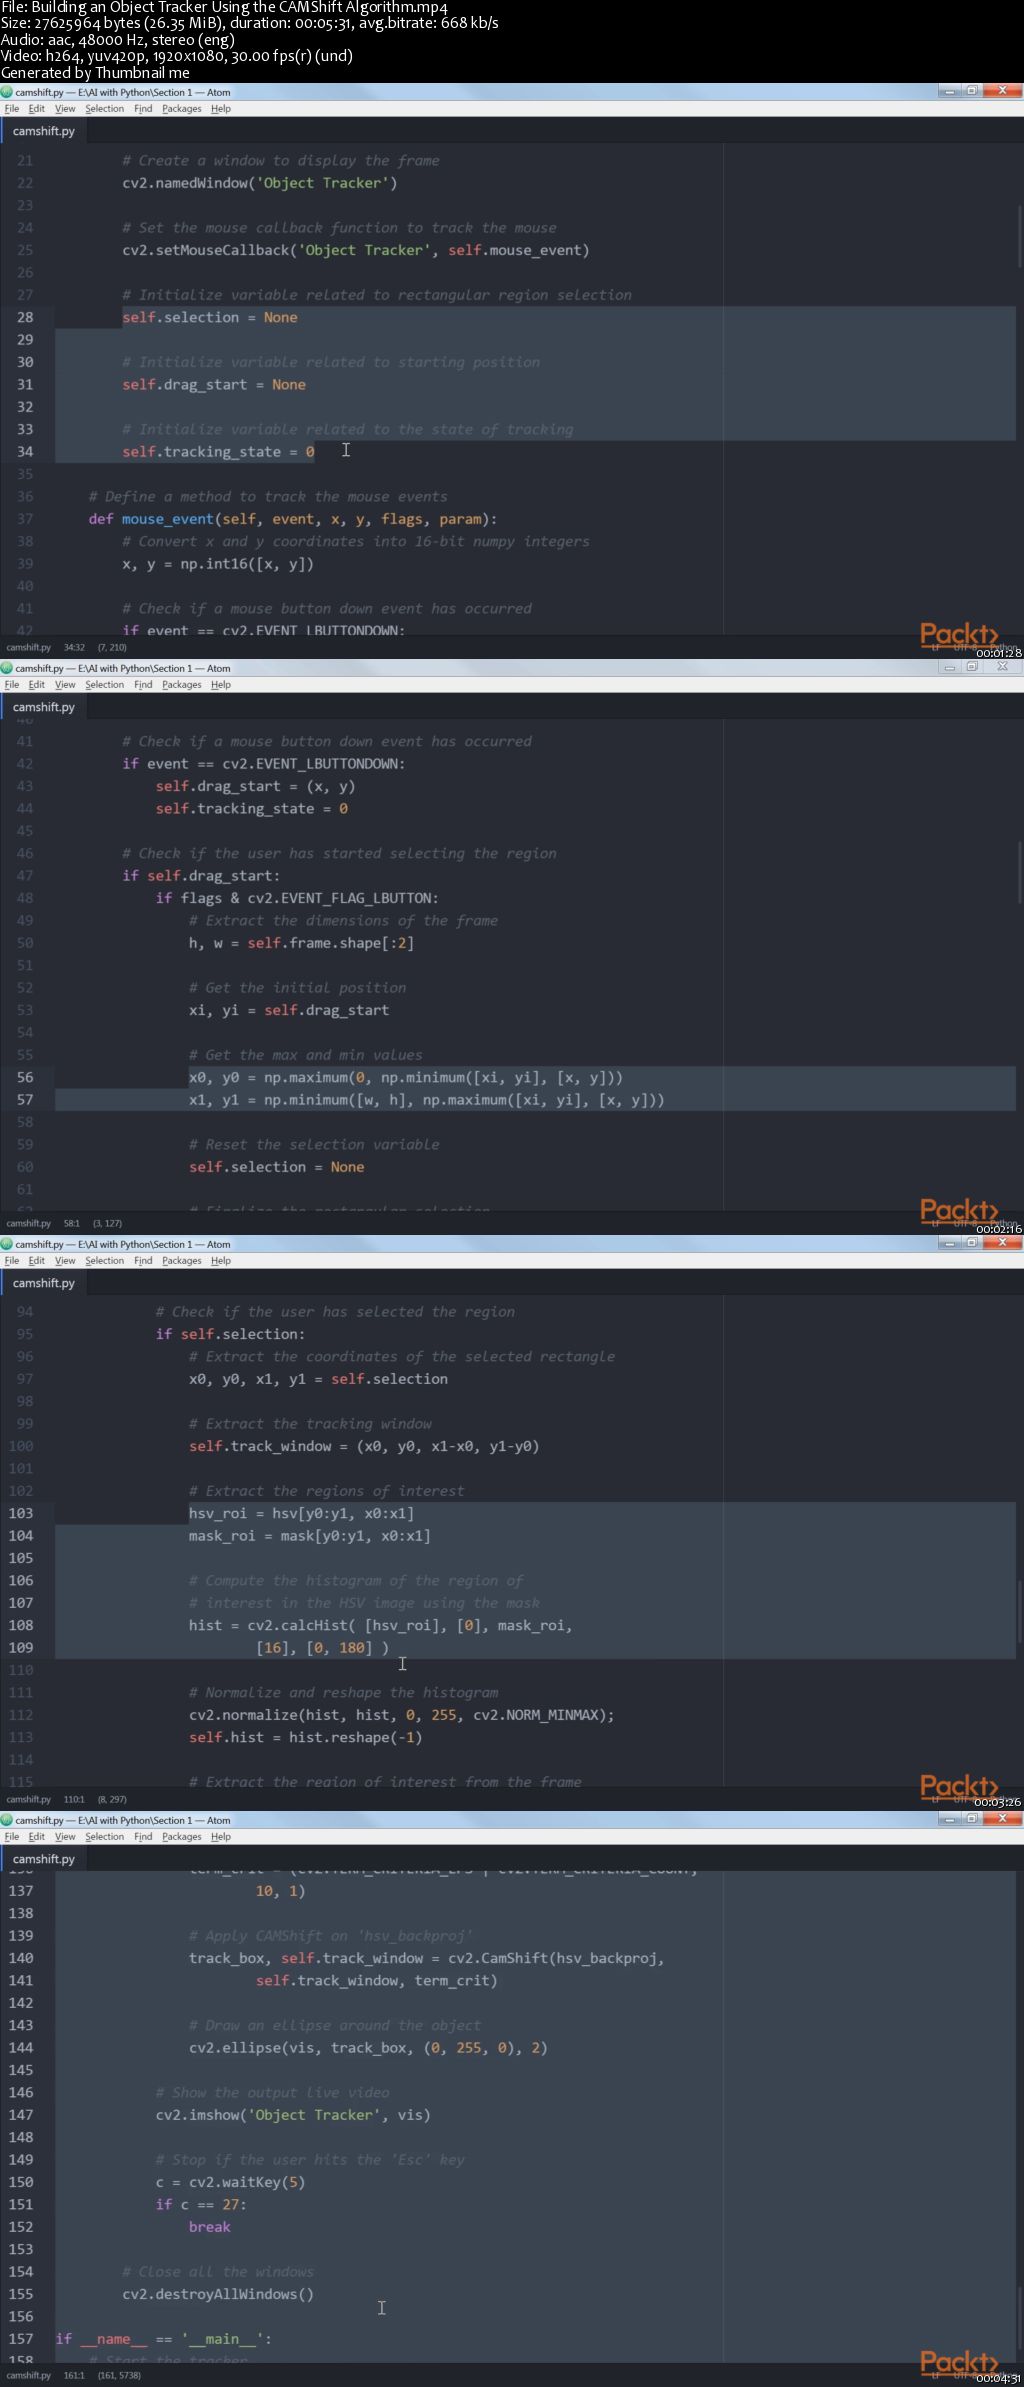1024x2387 pixels.
Task: Click line number 28 in gutter
Action: (25, 317)
